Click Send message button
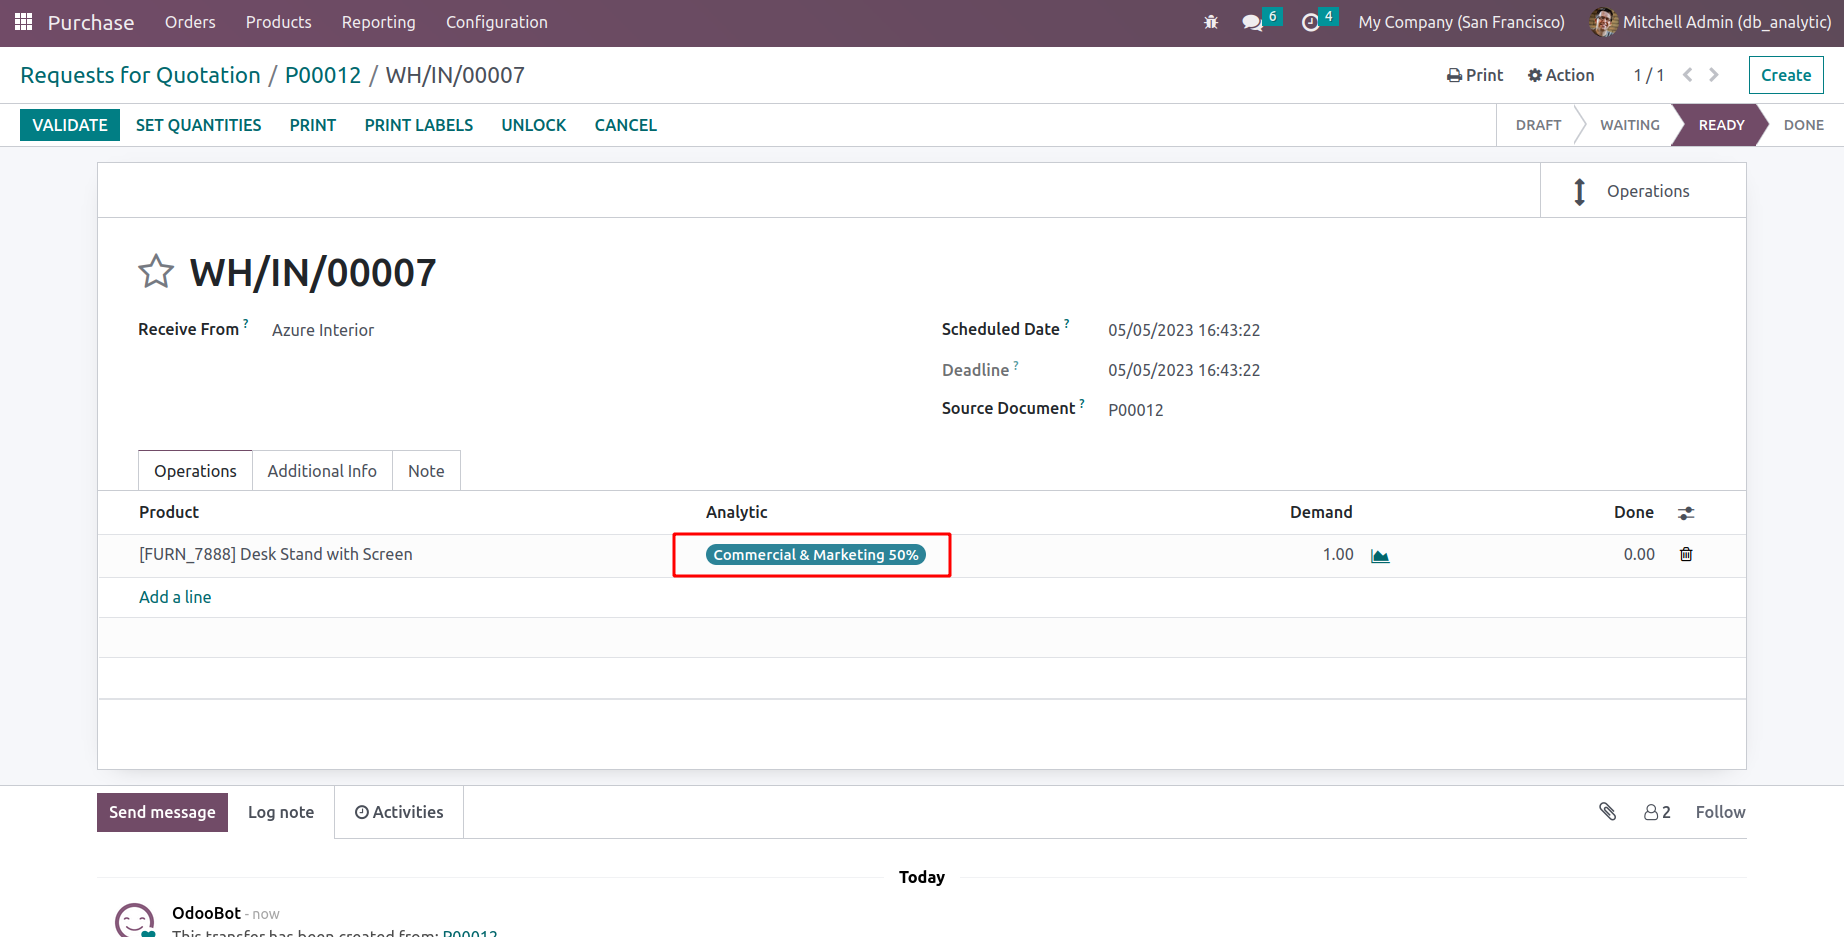Image resolution: width=1844 pixels, height=937 pixels. pos(162,812)
